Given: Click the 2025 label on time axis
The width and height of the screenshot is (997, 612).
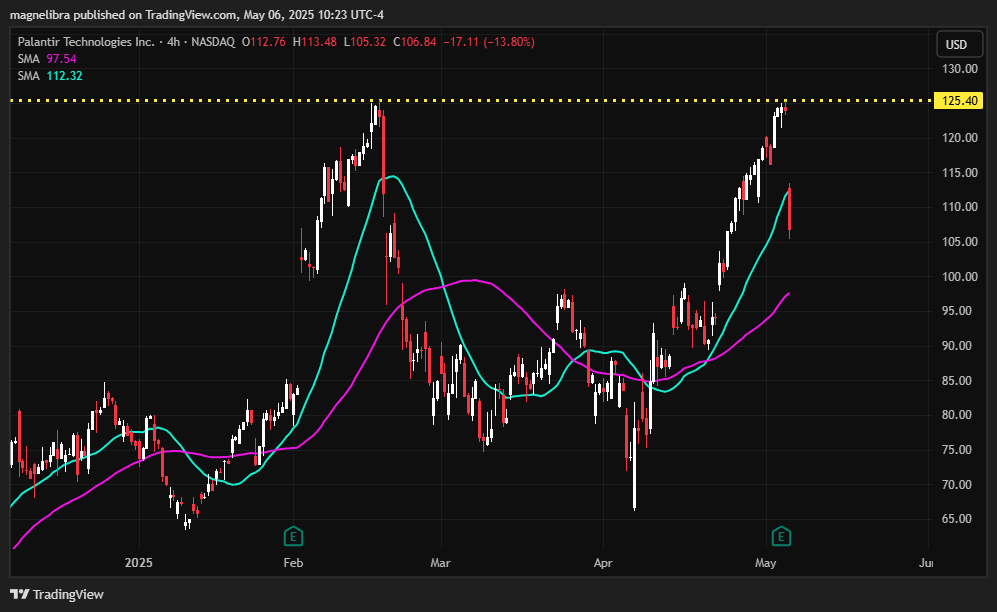Looking at the screenshot, I should point(139,563).
